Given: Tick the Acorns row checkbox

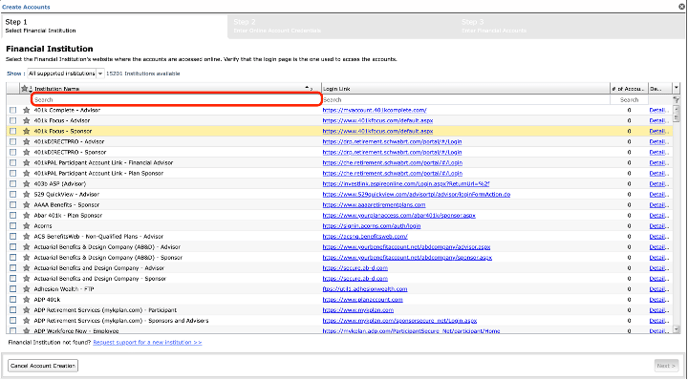Looking at the screenshot, I should (x=13, y=226).
